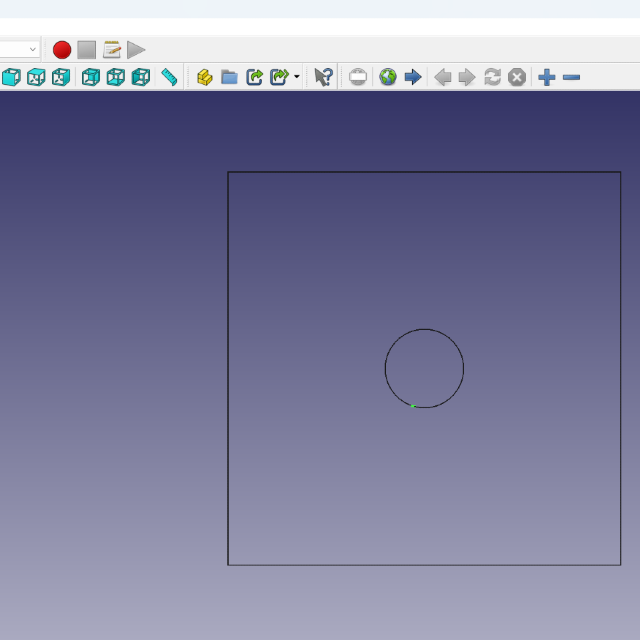Select the measure distance ruler tool
Screen dimensions: 640x640
click(169, 77)
